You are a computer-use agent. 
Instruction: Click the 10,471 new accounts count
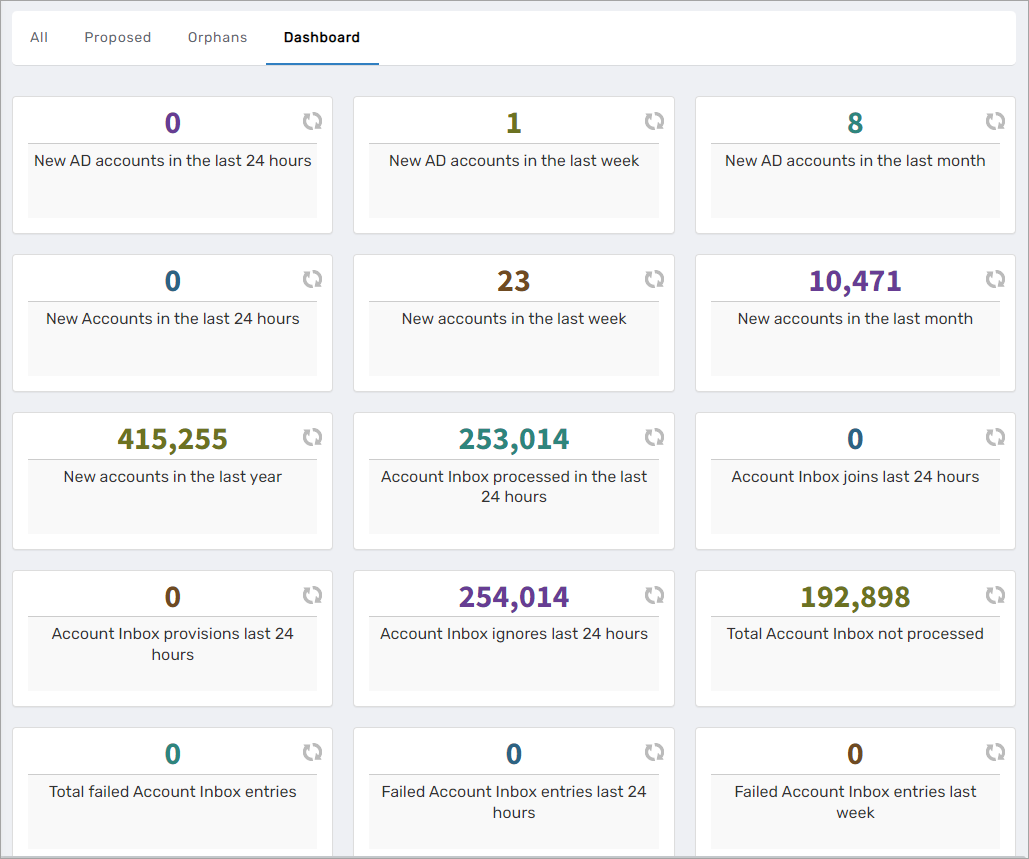click(x=855, y=281)
